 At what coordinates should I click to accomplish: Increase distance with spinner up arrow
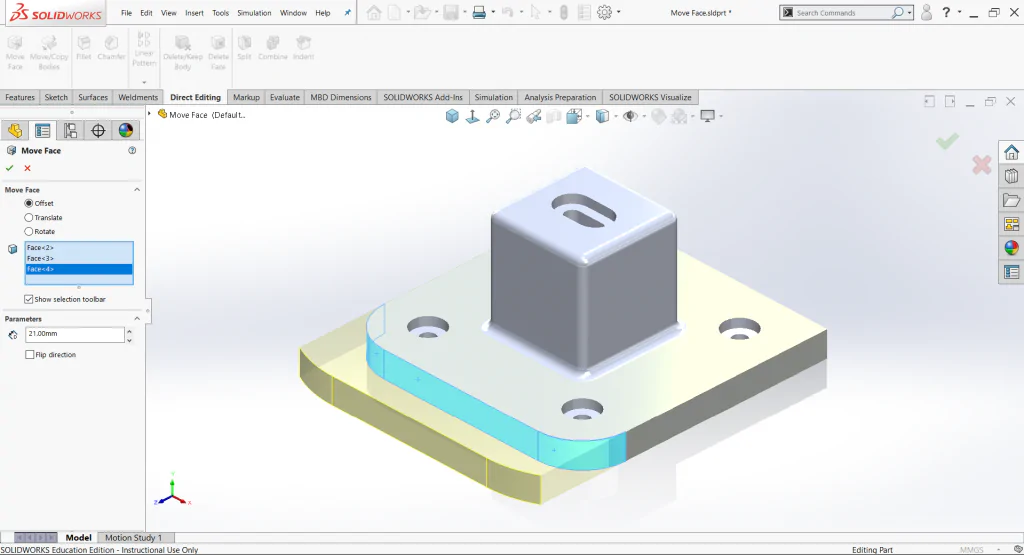129,331
